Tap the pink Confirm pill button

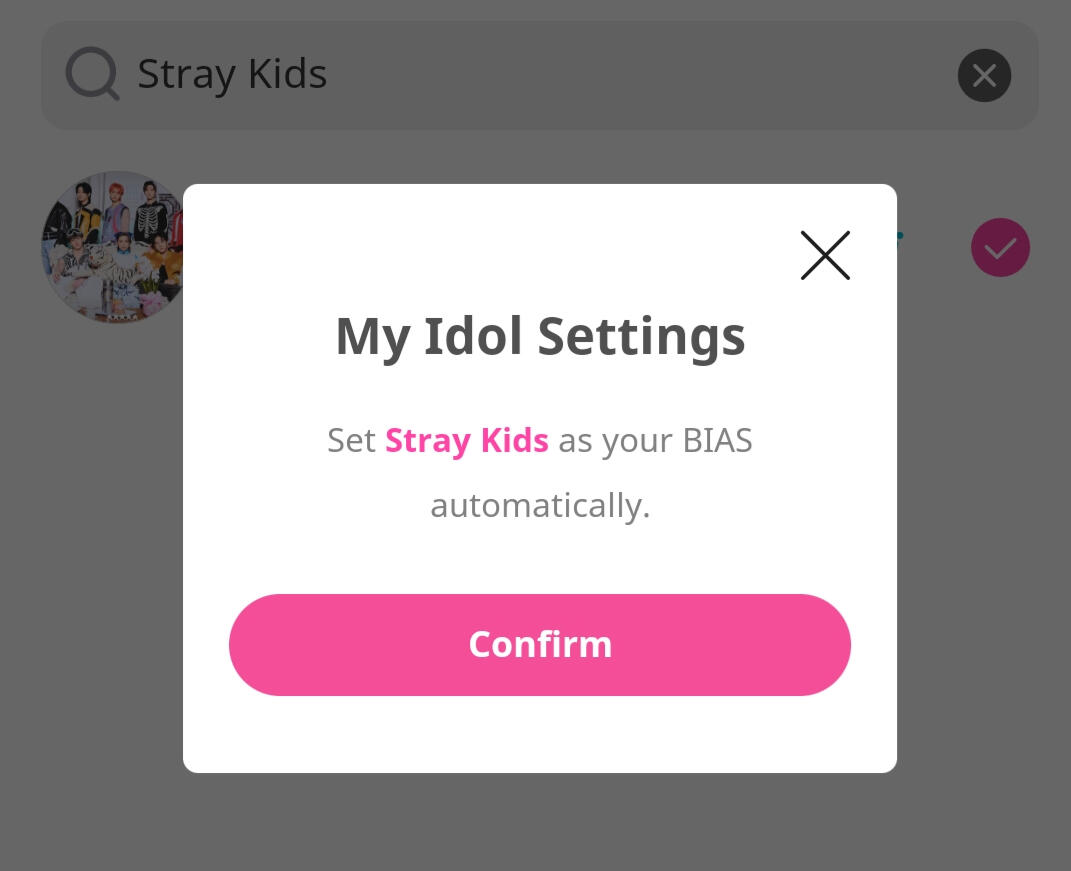tap(540, 645)
